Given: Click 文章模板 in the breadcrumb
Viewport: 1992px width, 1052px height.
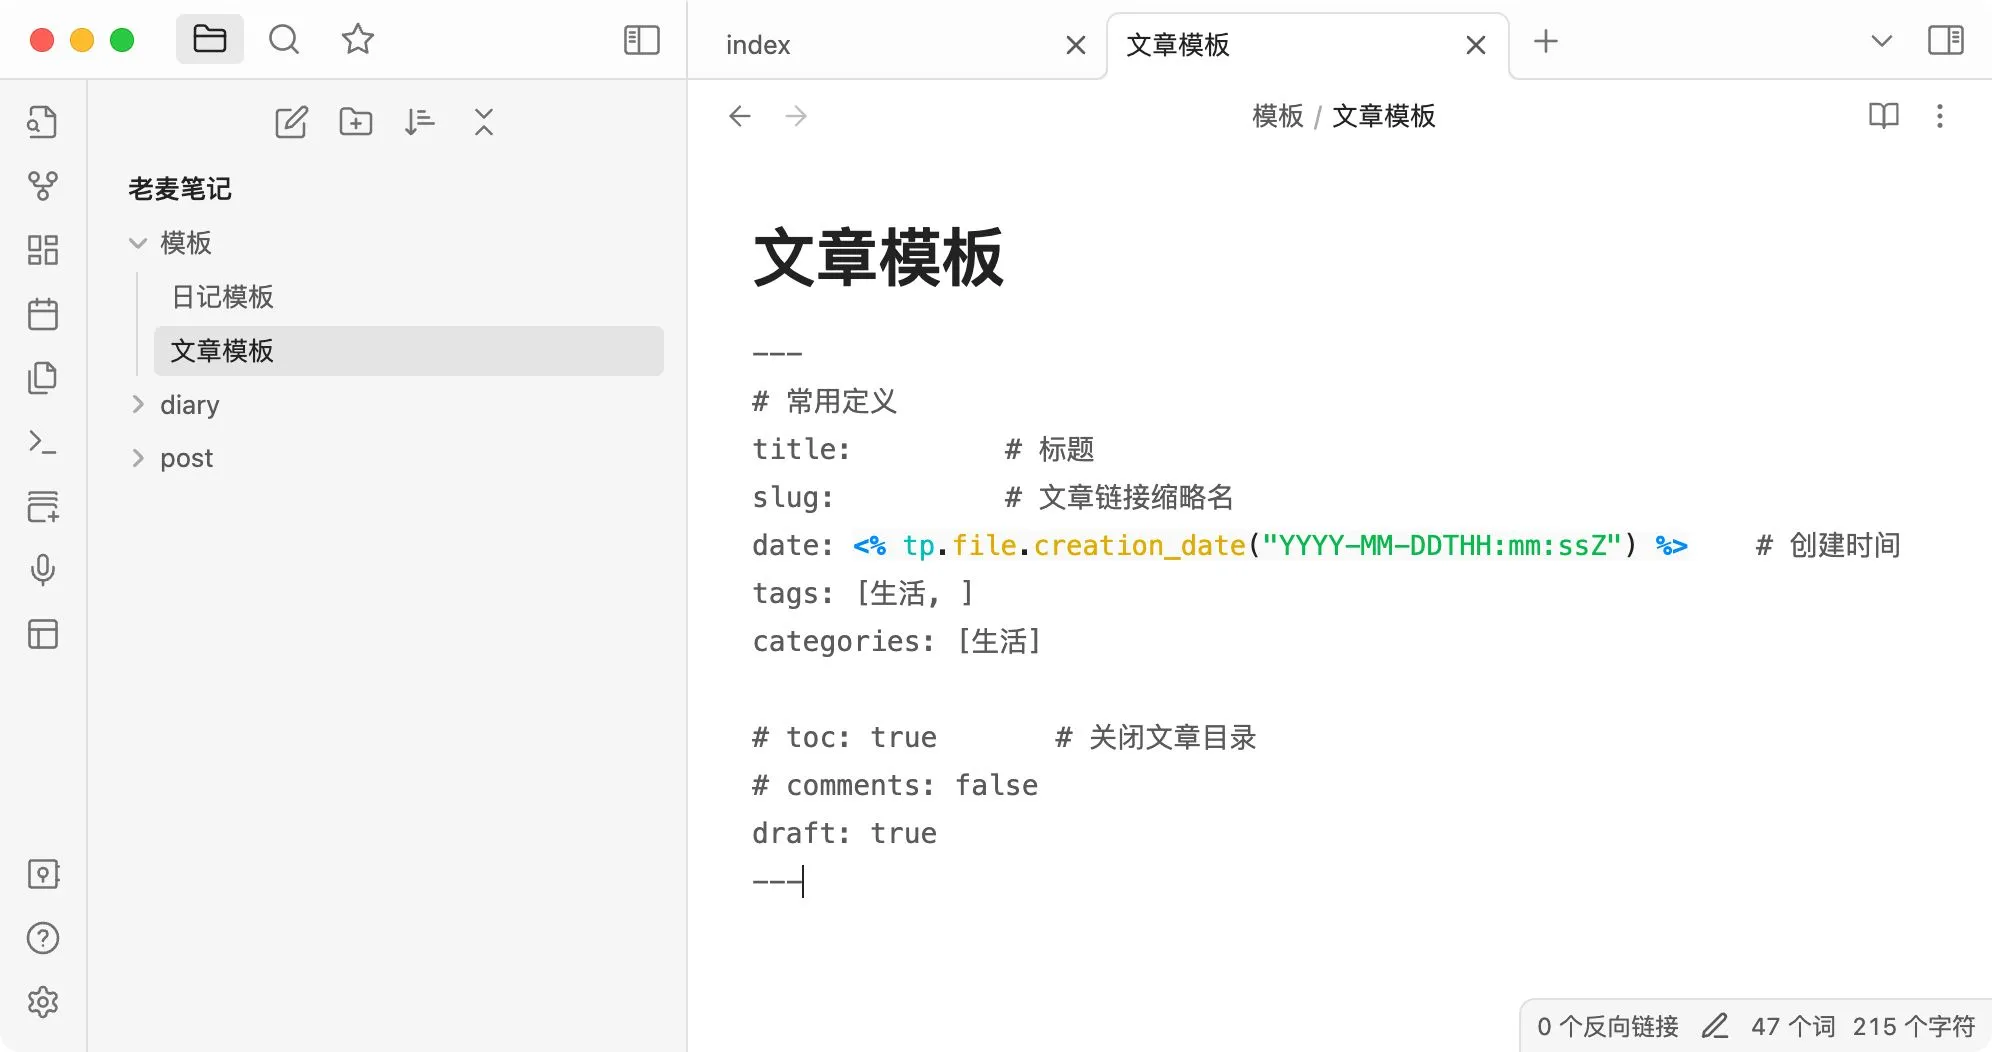Looking at the screenshot, I should pyautogui.click(x=1384, y=116).
